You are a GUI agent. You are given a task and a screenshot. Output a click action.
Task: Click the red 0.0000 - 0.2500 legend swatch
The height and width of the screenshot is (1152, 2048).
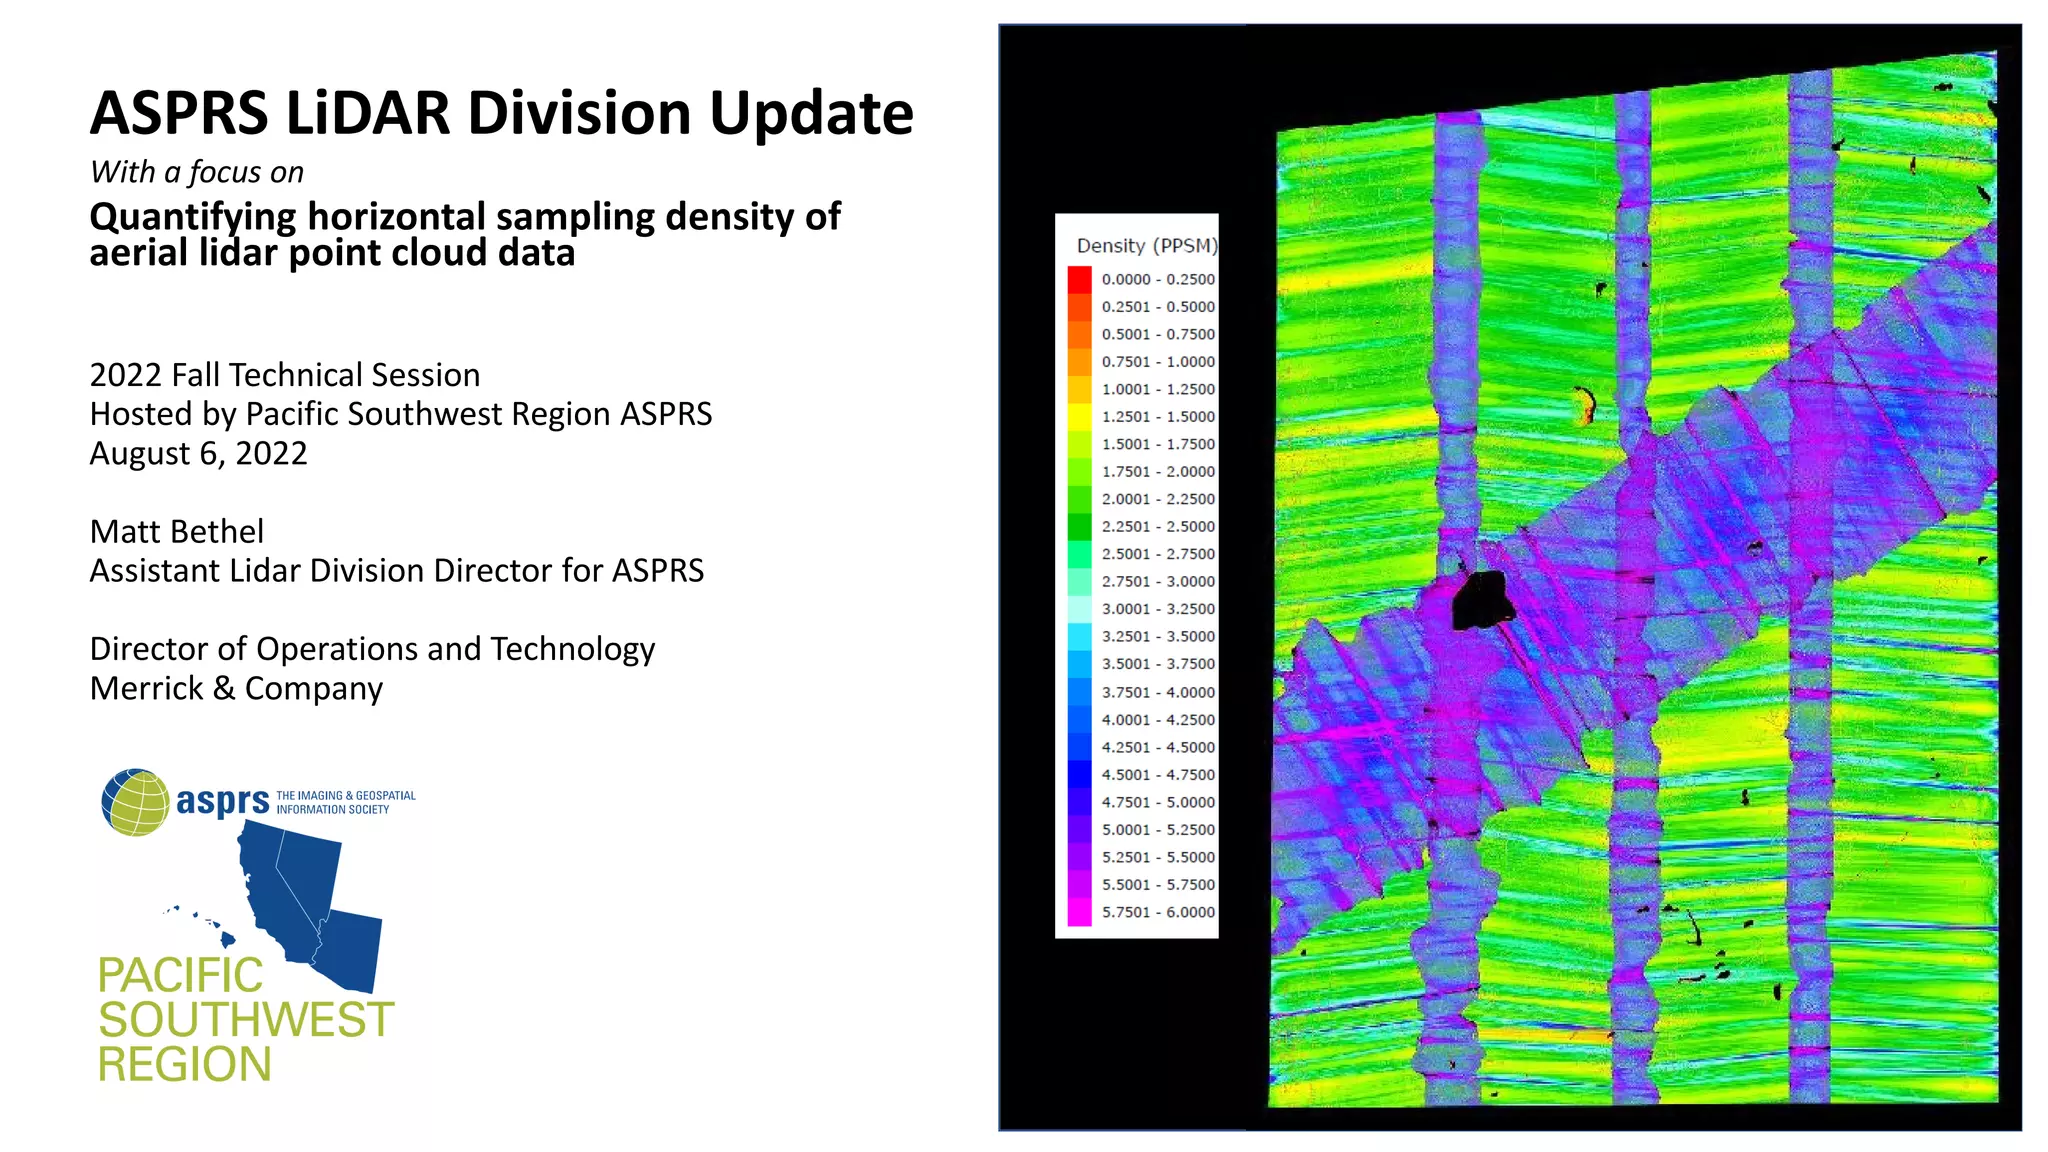pos(1079,279)
